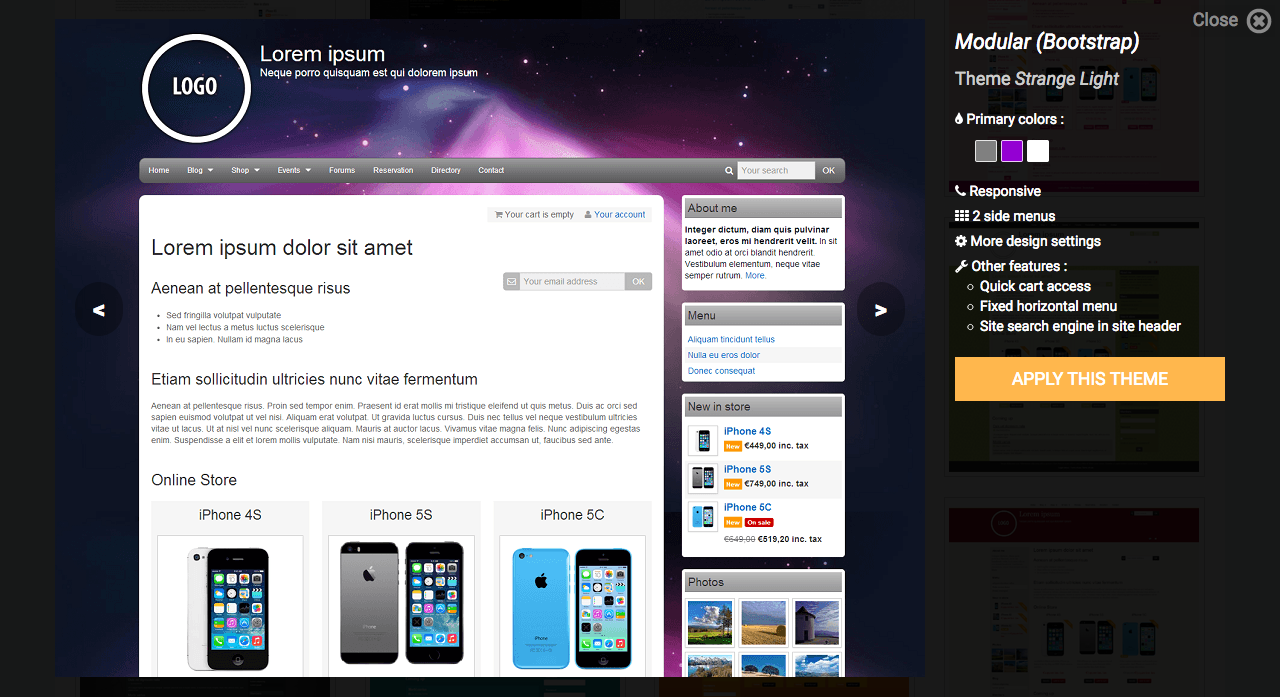Open the Shop dropdown menu
The image size is (1280, 697).
tap(245, 171)
